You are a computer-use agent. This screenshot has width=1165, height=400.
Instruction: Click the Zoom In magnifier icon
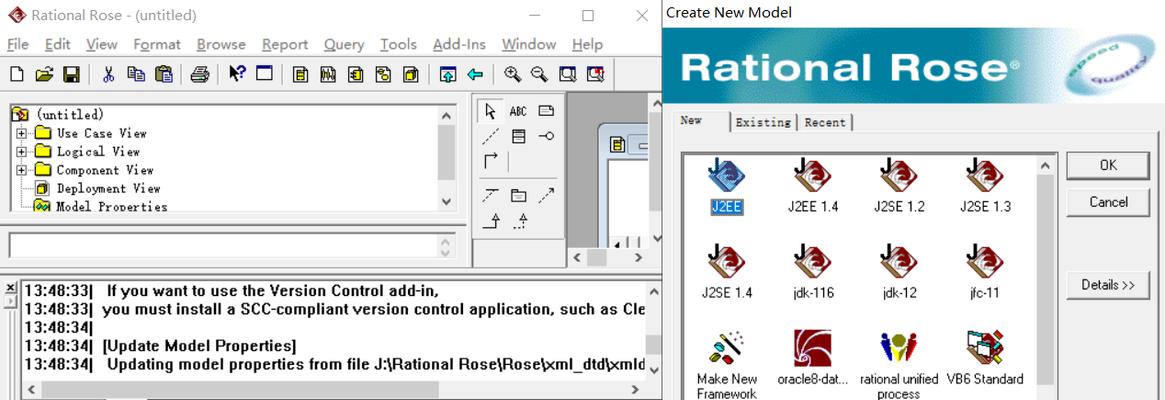point(512,74)
